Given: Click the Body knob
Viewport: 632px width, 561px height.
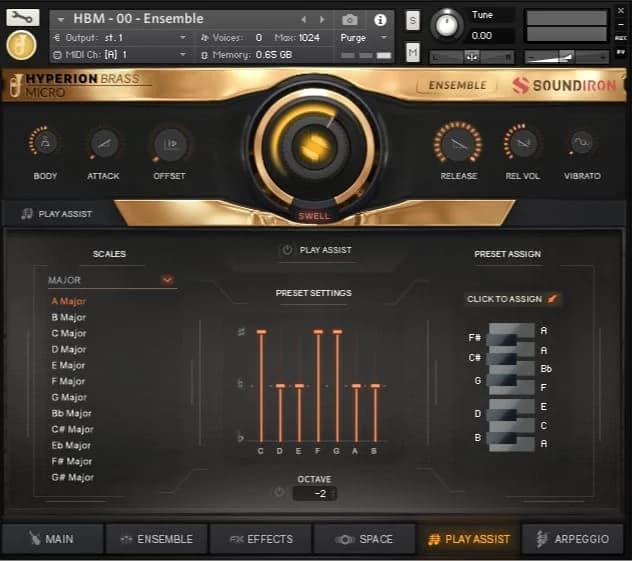Looking at the screenshot, I should click(x=45, y=144).
